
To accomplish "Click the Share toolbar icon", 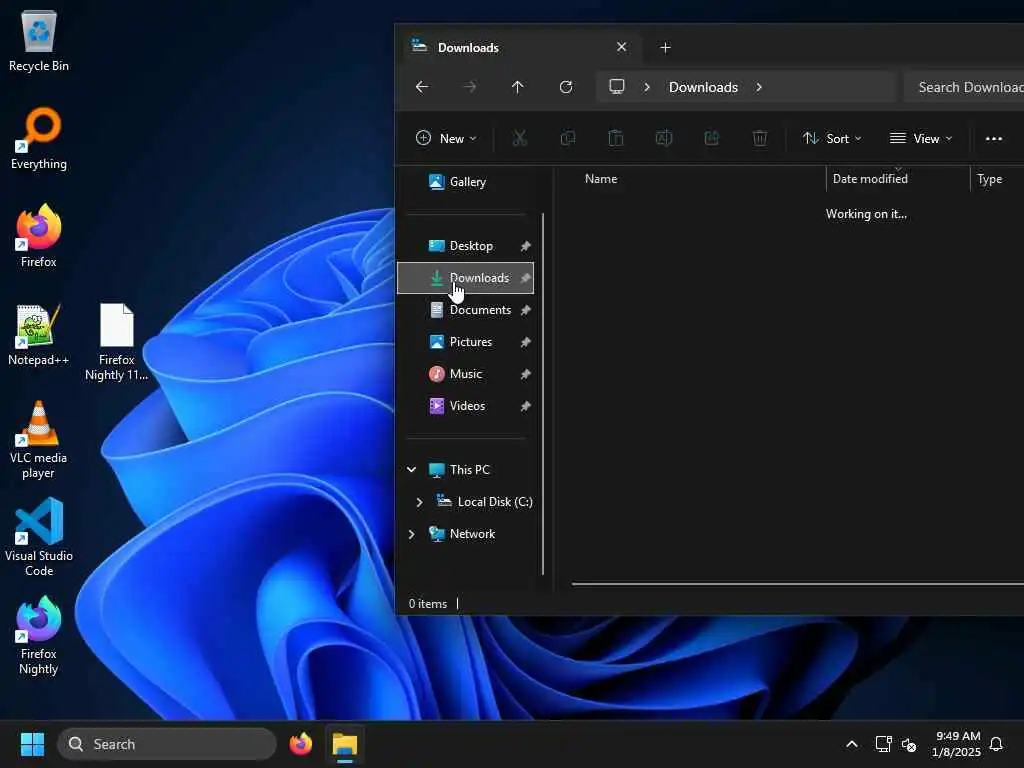I will point(711,138).
